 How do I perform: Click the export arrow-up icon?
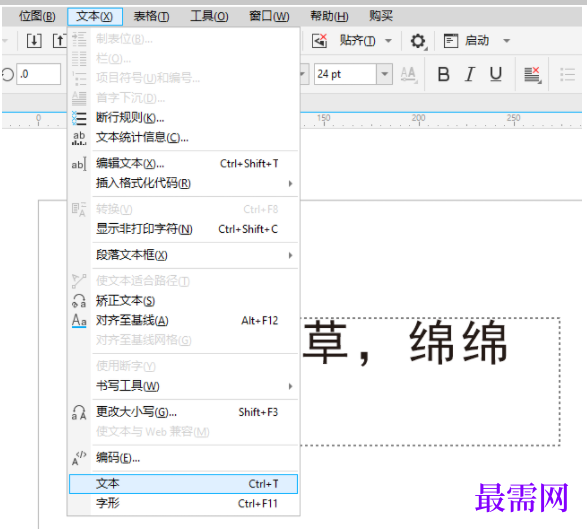59,40
